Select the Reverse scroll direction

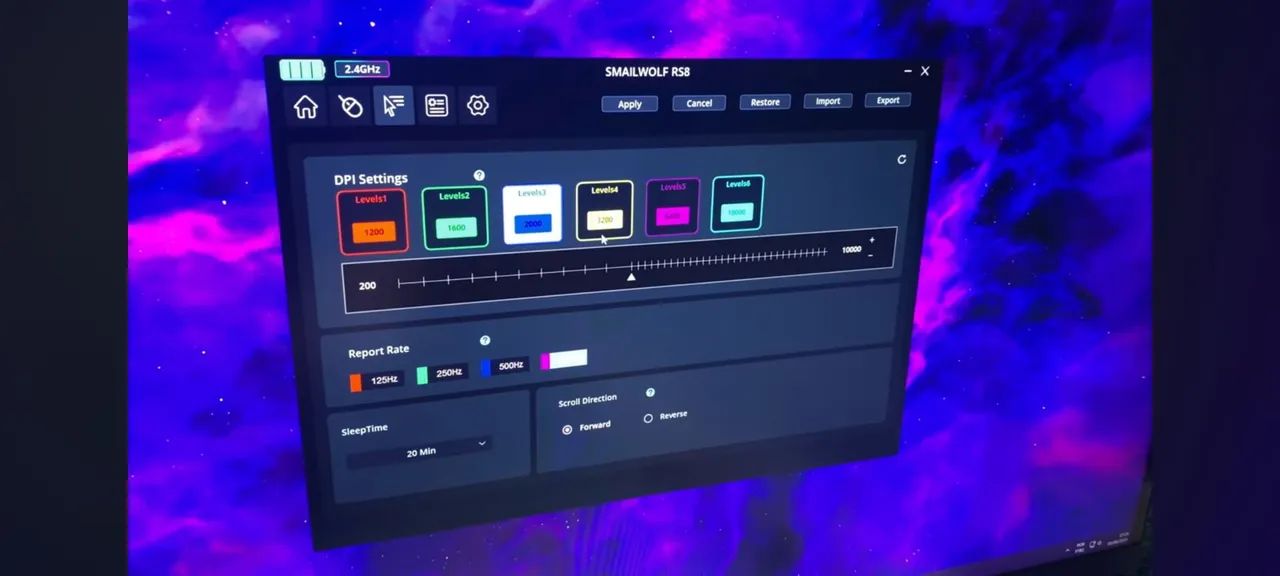point(648,418)
